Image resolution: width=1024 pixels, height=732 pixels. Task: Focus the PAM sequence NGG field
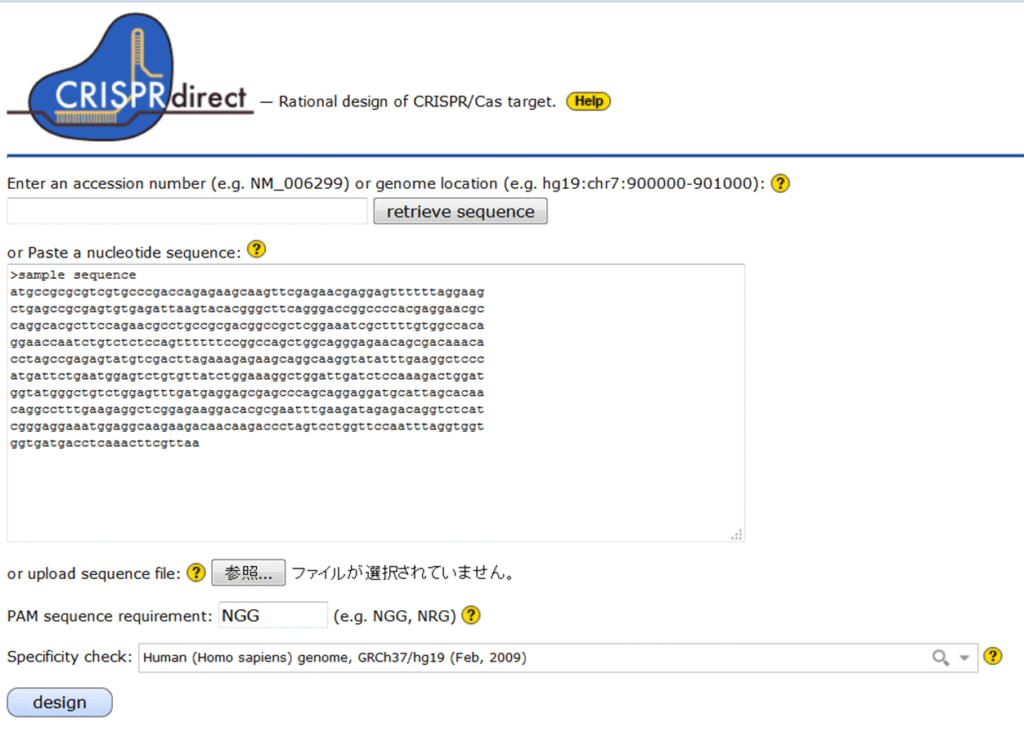coord(272,615)
